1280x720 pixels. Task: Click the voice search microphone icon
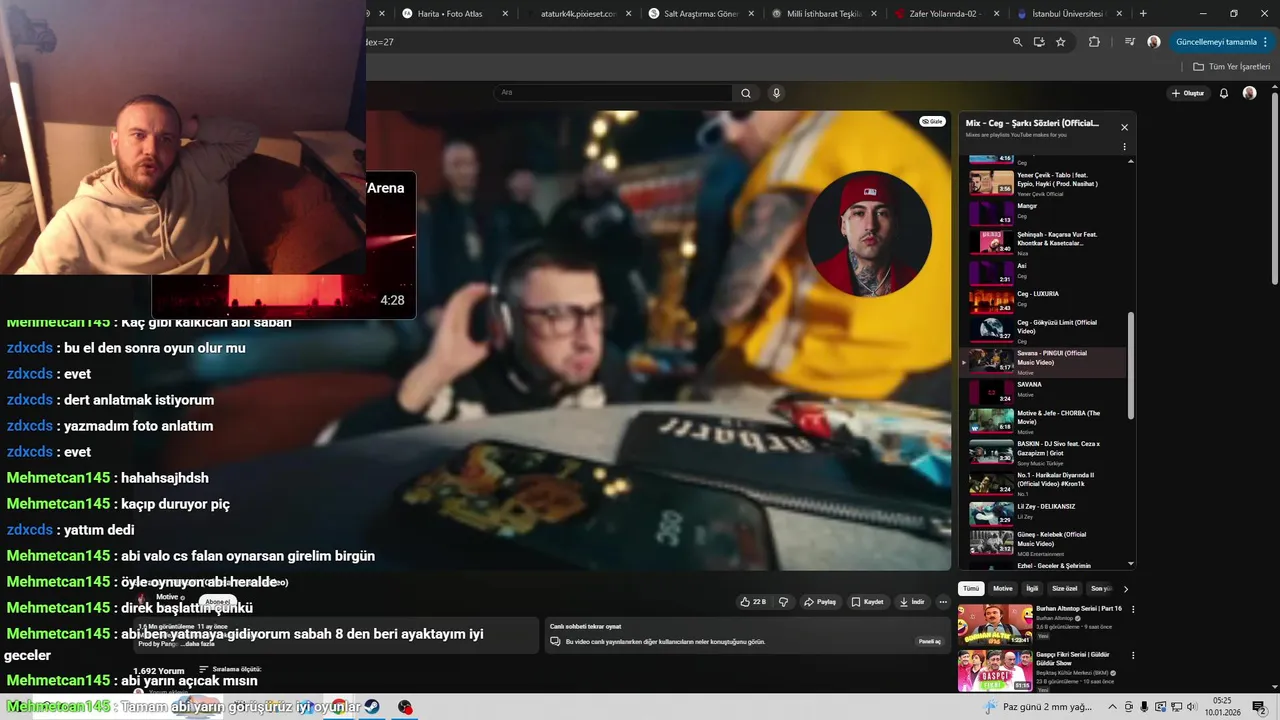click(x=776, y=93)
